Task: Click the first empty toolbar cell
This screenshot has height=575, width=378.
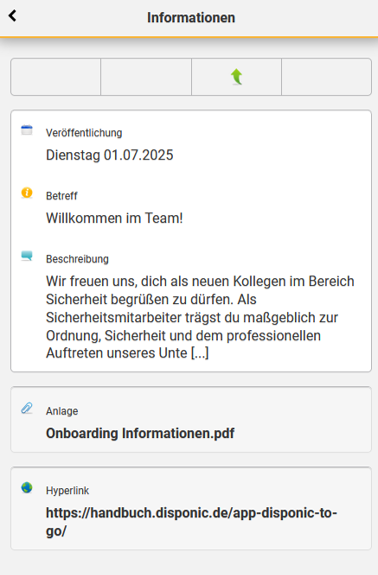Action: (x=56, y=77)
